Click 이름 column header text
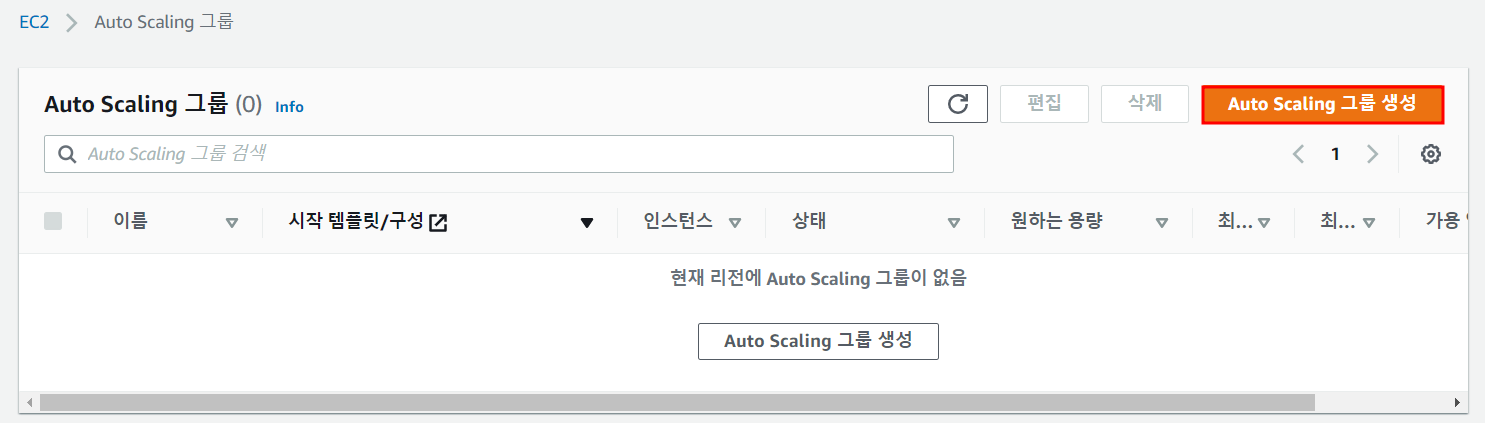Viewport: 1485px width, 423px height. tap(131, 222)
